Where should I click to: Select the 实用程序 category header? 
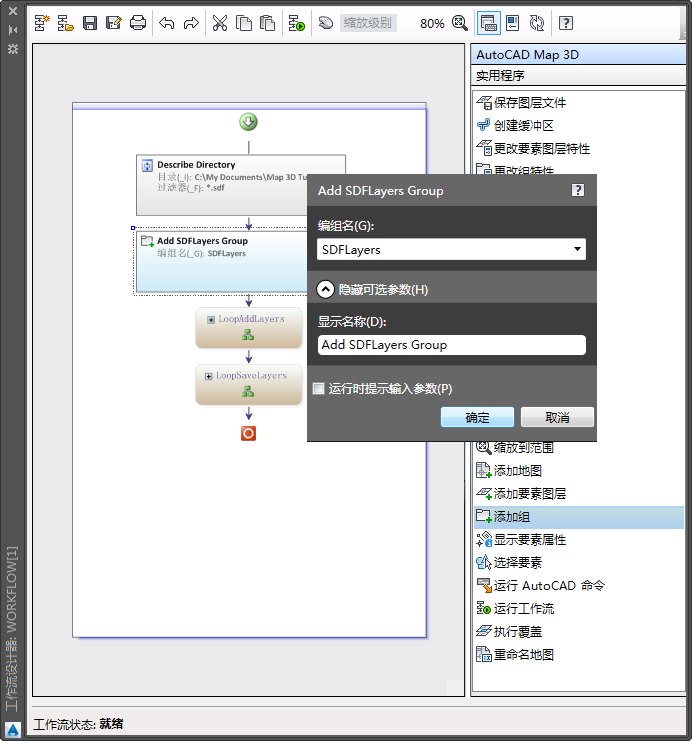tap(578, 75)
